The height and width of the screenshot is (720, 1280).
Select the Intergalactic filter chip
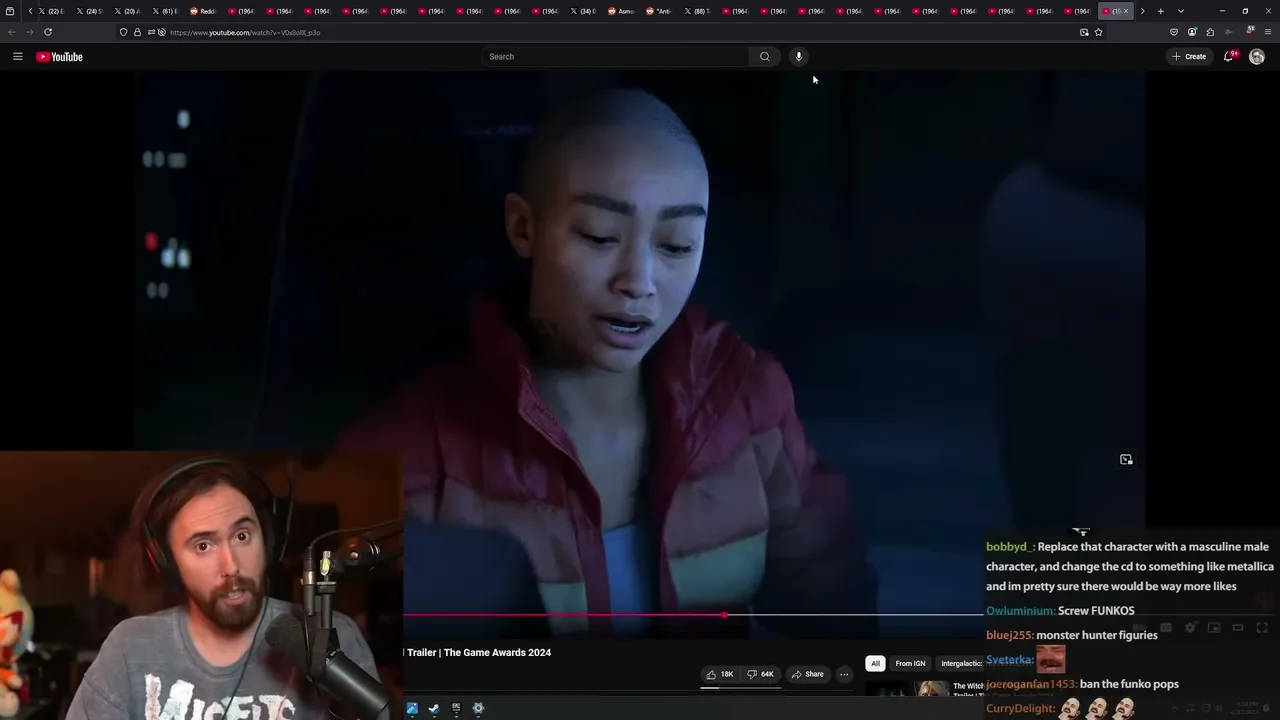tap(961, 663)
